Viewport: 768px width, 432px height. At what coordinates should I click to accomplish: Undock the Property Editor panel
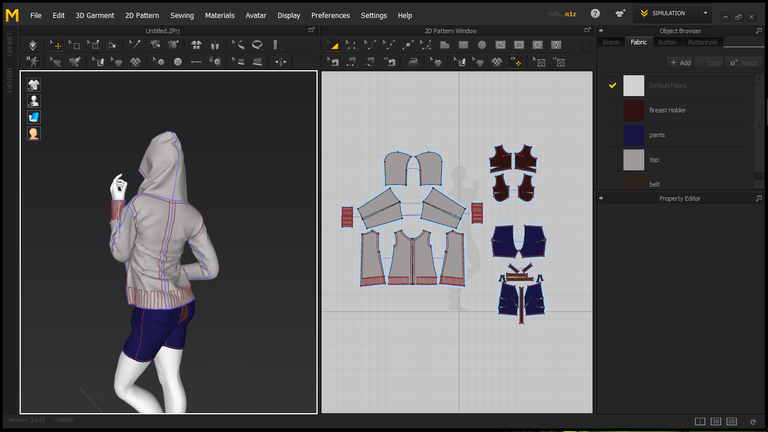tap(759, 198)
